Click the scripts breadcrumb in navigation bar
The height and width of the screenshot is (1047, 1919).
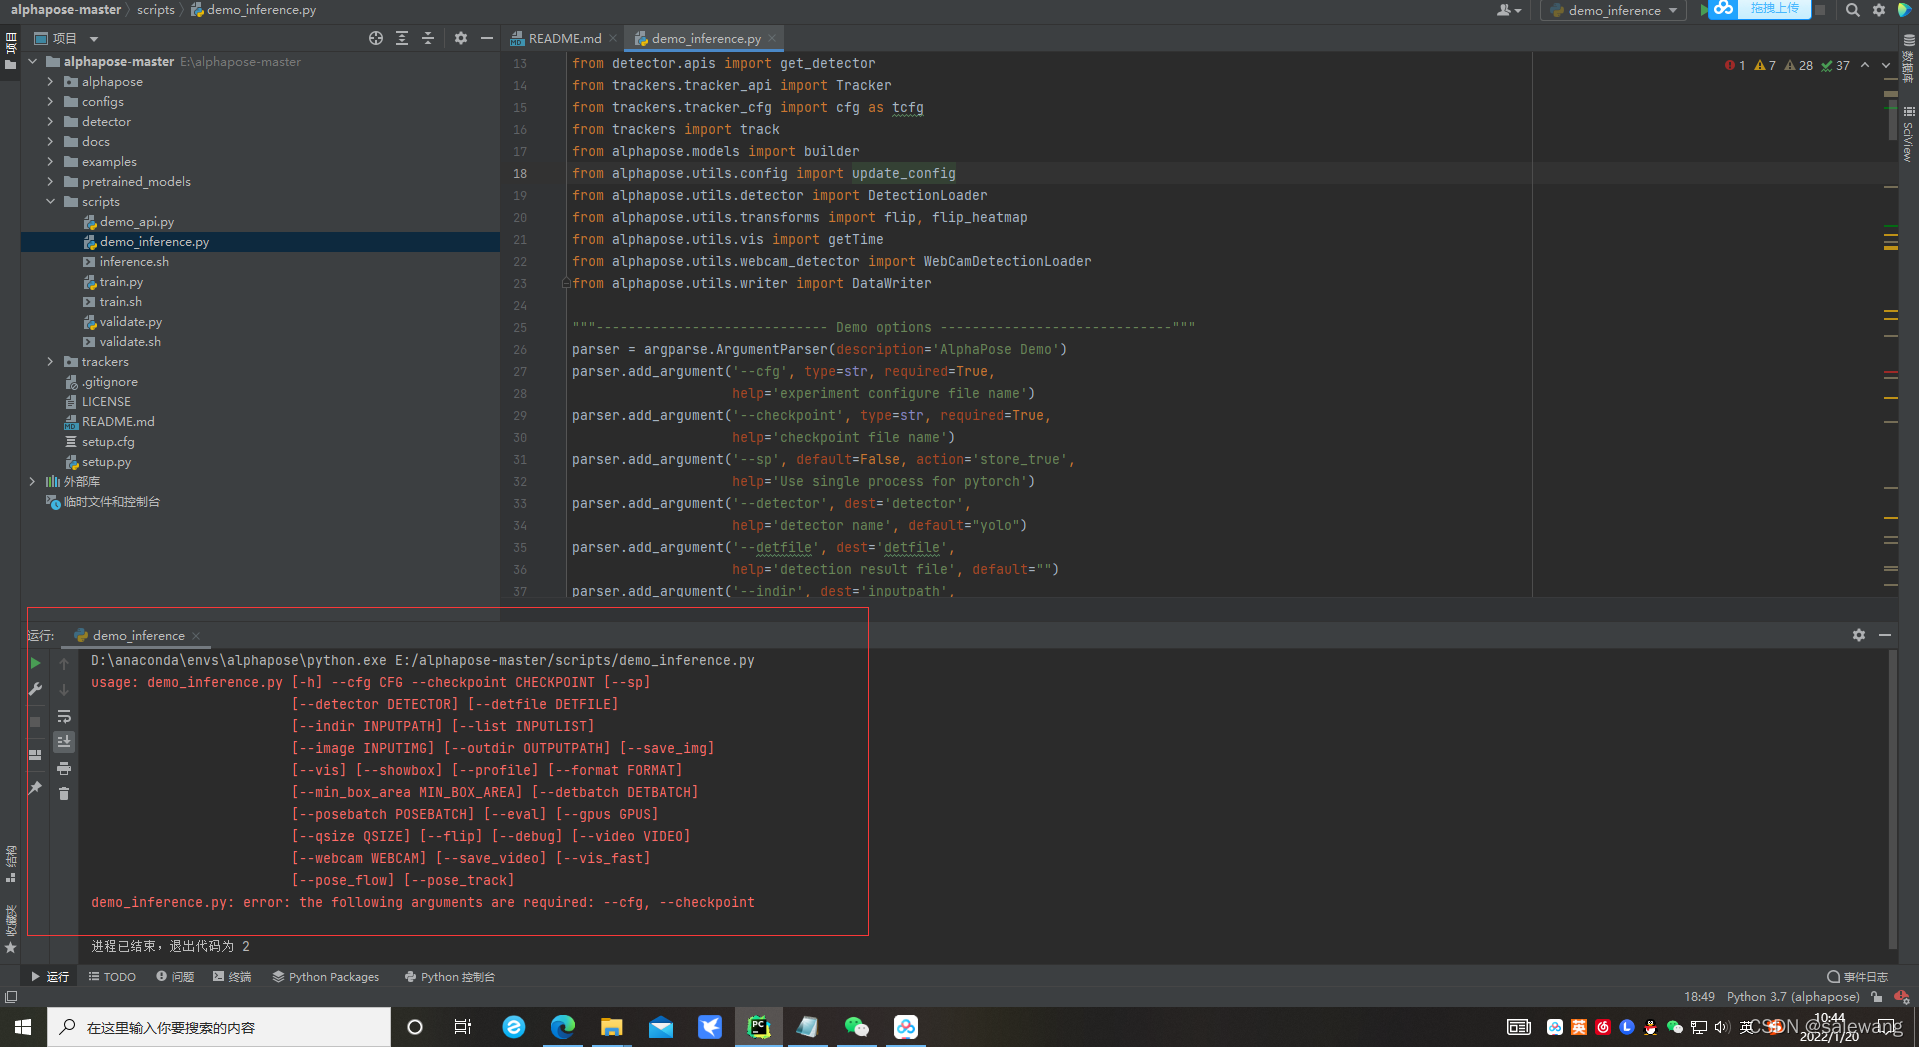[155, 10]
